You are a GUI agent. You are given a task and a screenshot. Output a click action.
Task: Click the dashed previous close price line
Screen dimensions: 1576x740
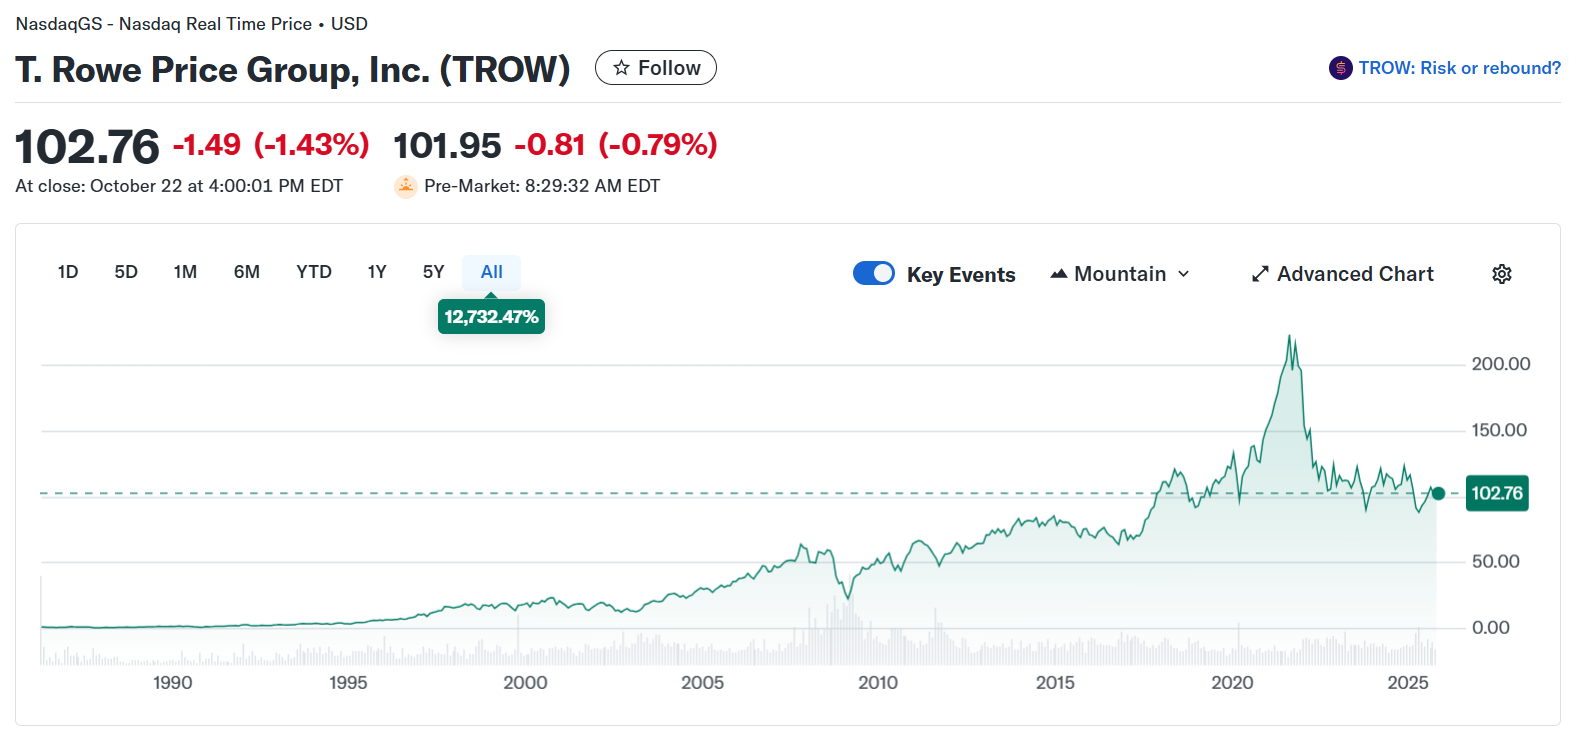pos(700,493)
